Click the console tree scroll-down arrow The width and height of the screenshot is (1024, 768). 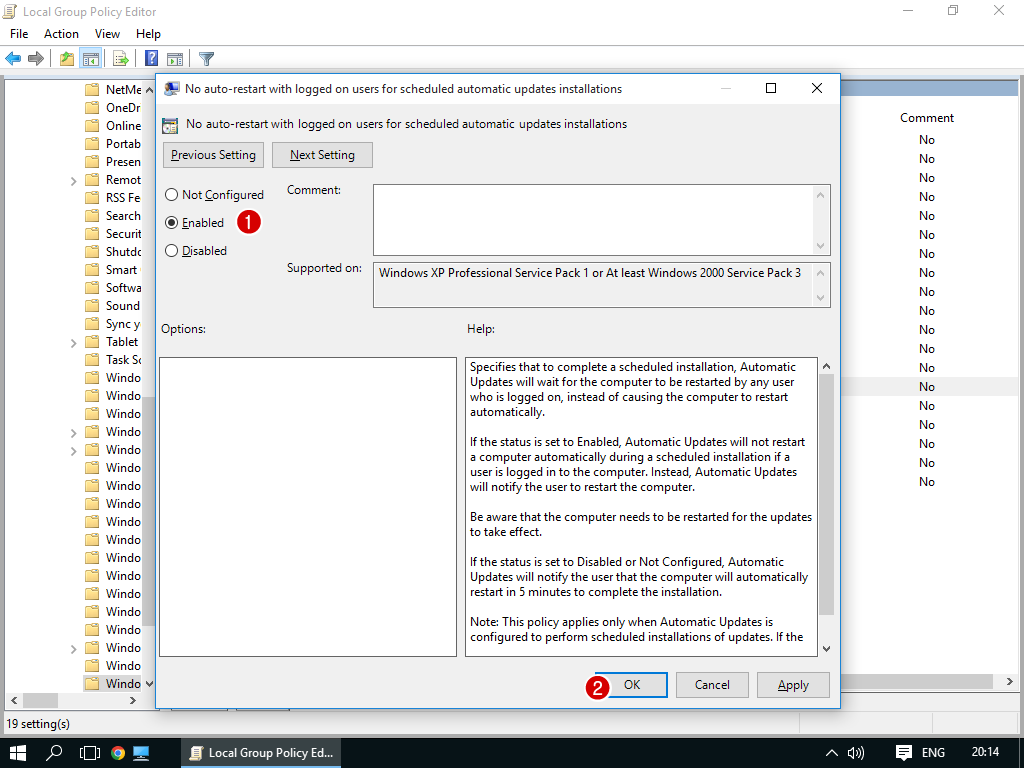click(x=150, y=684)
